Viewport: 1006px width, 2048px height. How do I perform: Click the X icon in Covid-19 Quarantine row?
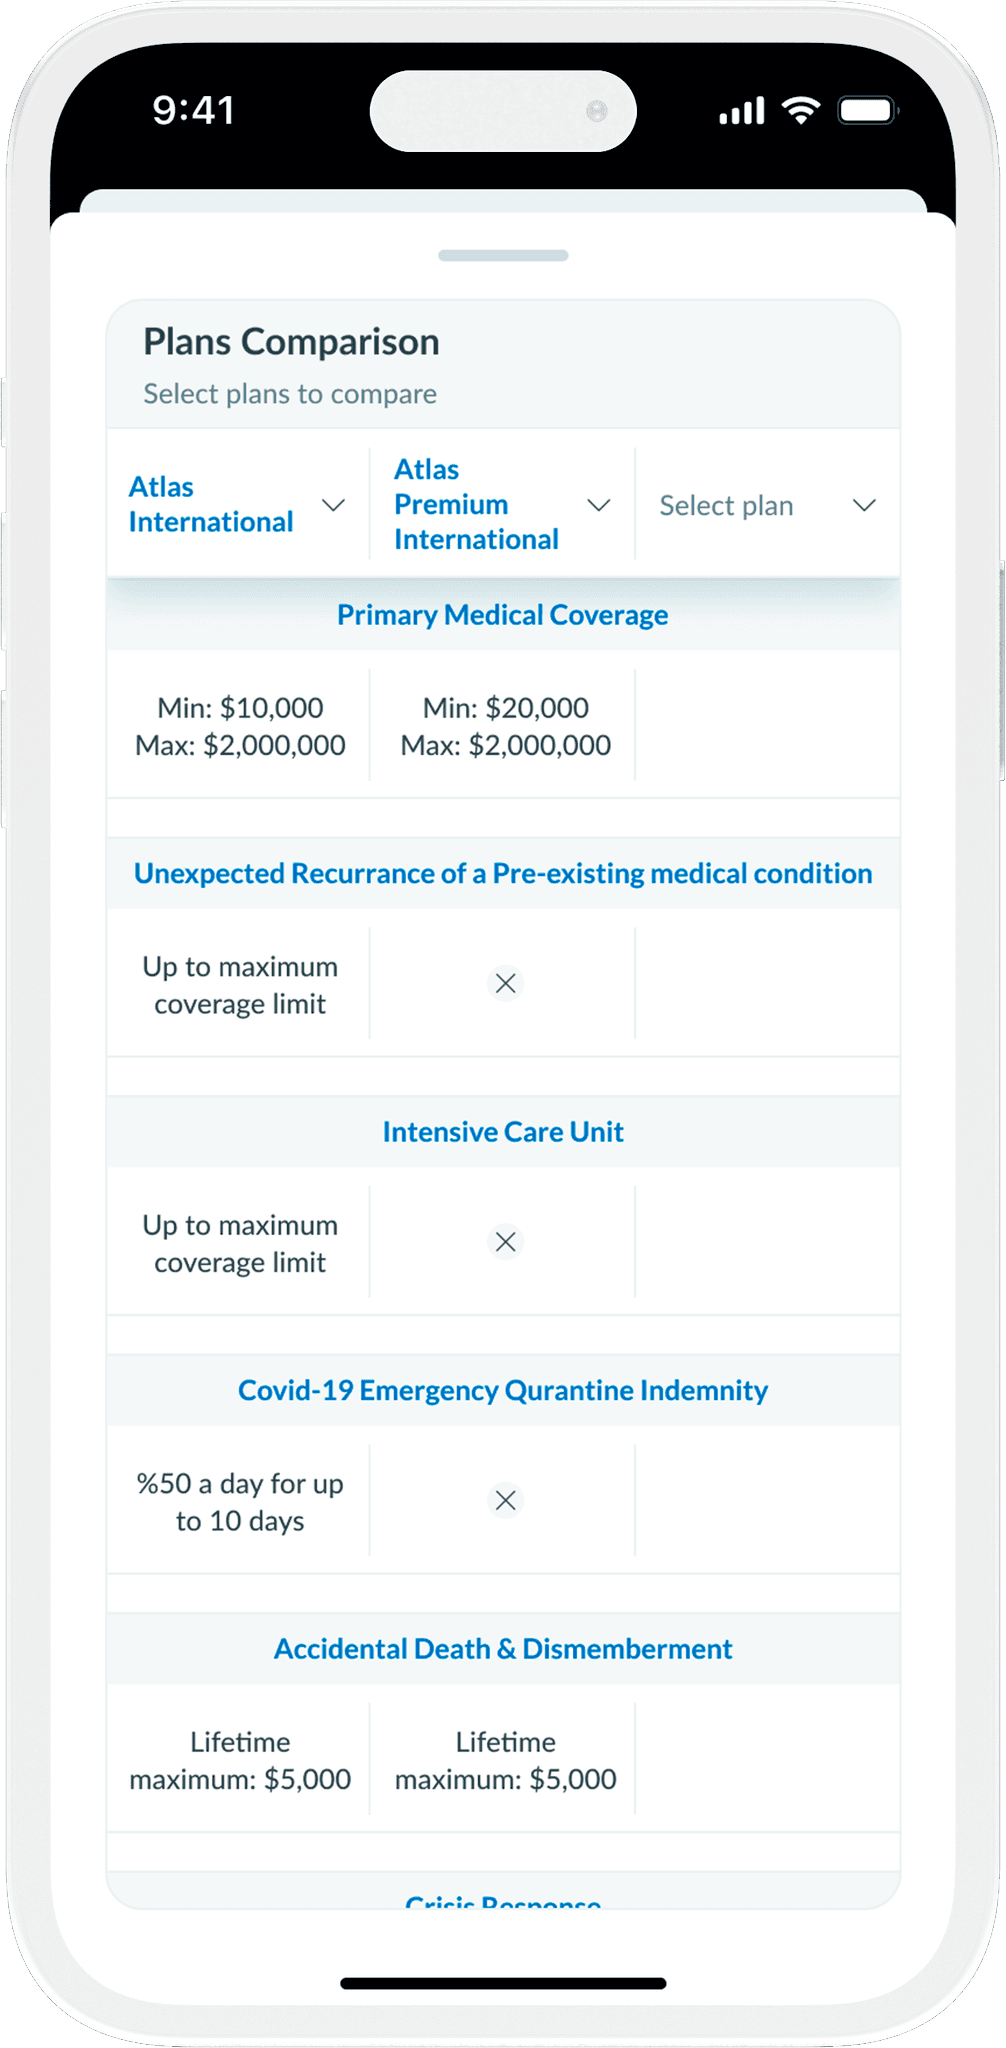click(x=506, y=1500)
